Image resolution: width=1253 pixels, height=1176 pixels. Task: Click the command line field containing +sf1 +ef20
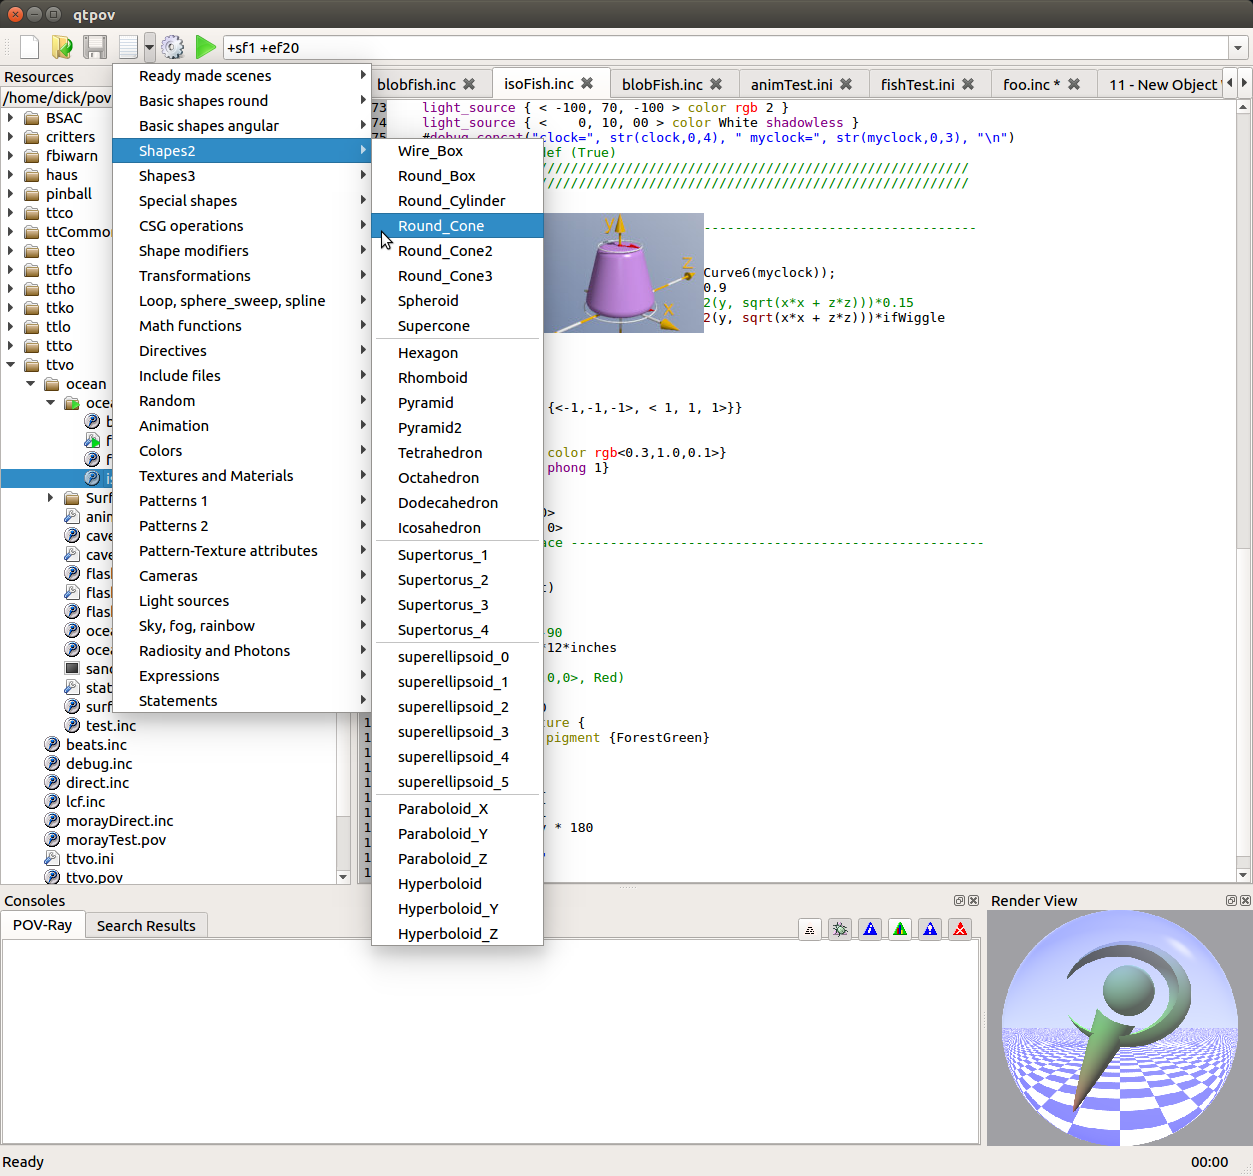(726, 47)
